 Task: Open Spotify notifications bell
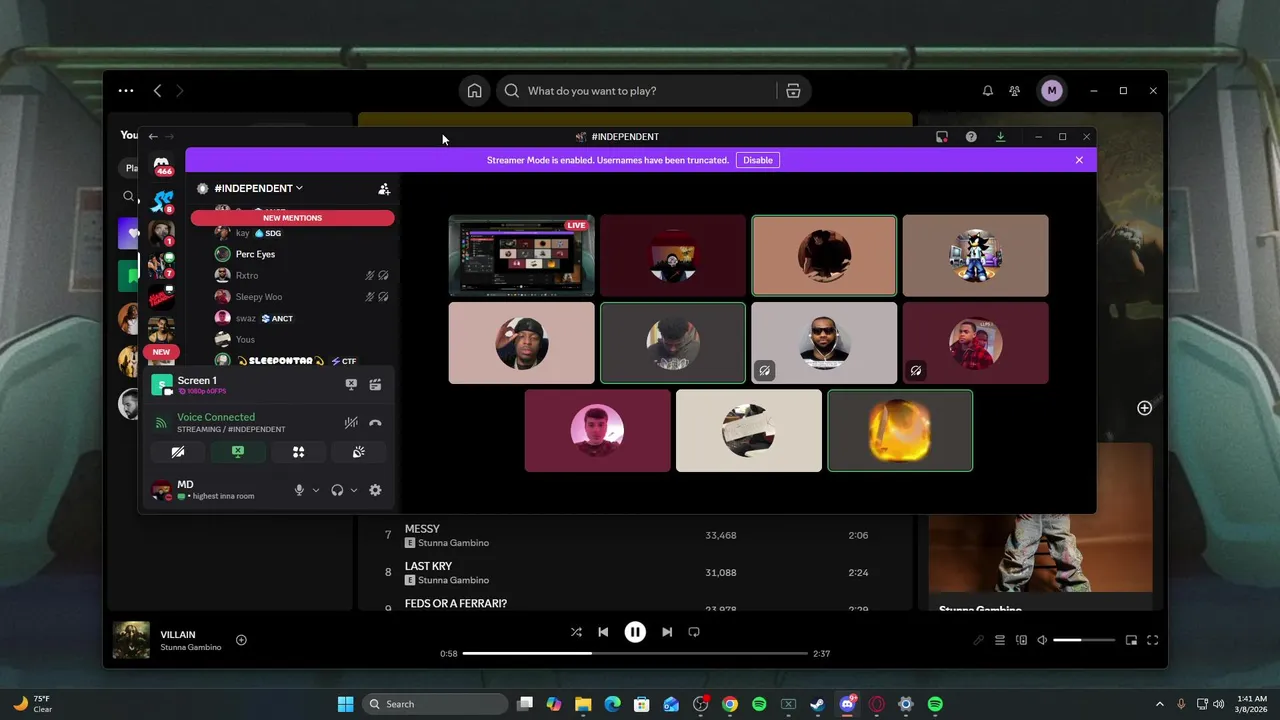point(988,91)
